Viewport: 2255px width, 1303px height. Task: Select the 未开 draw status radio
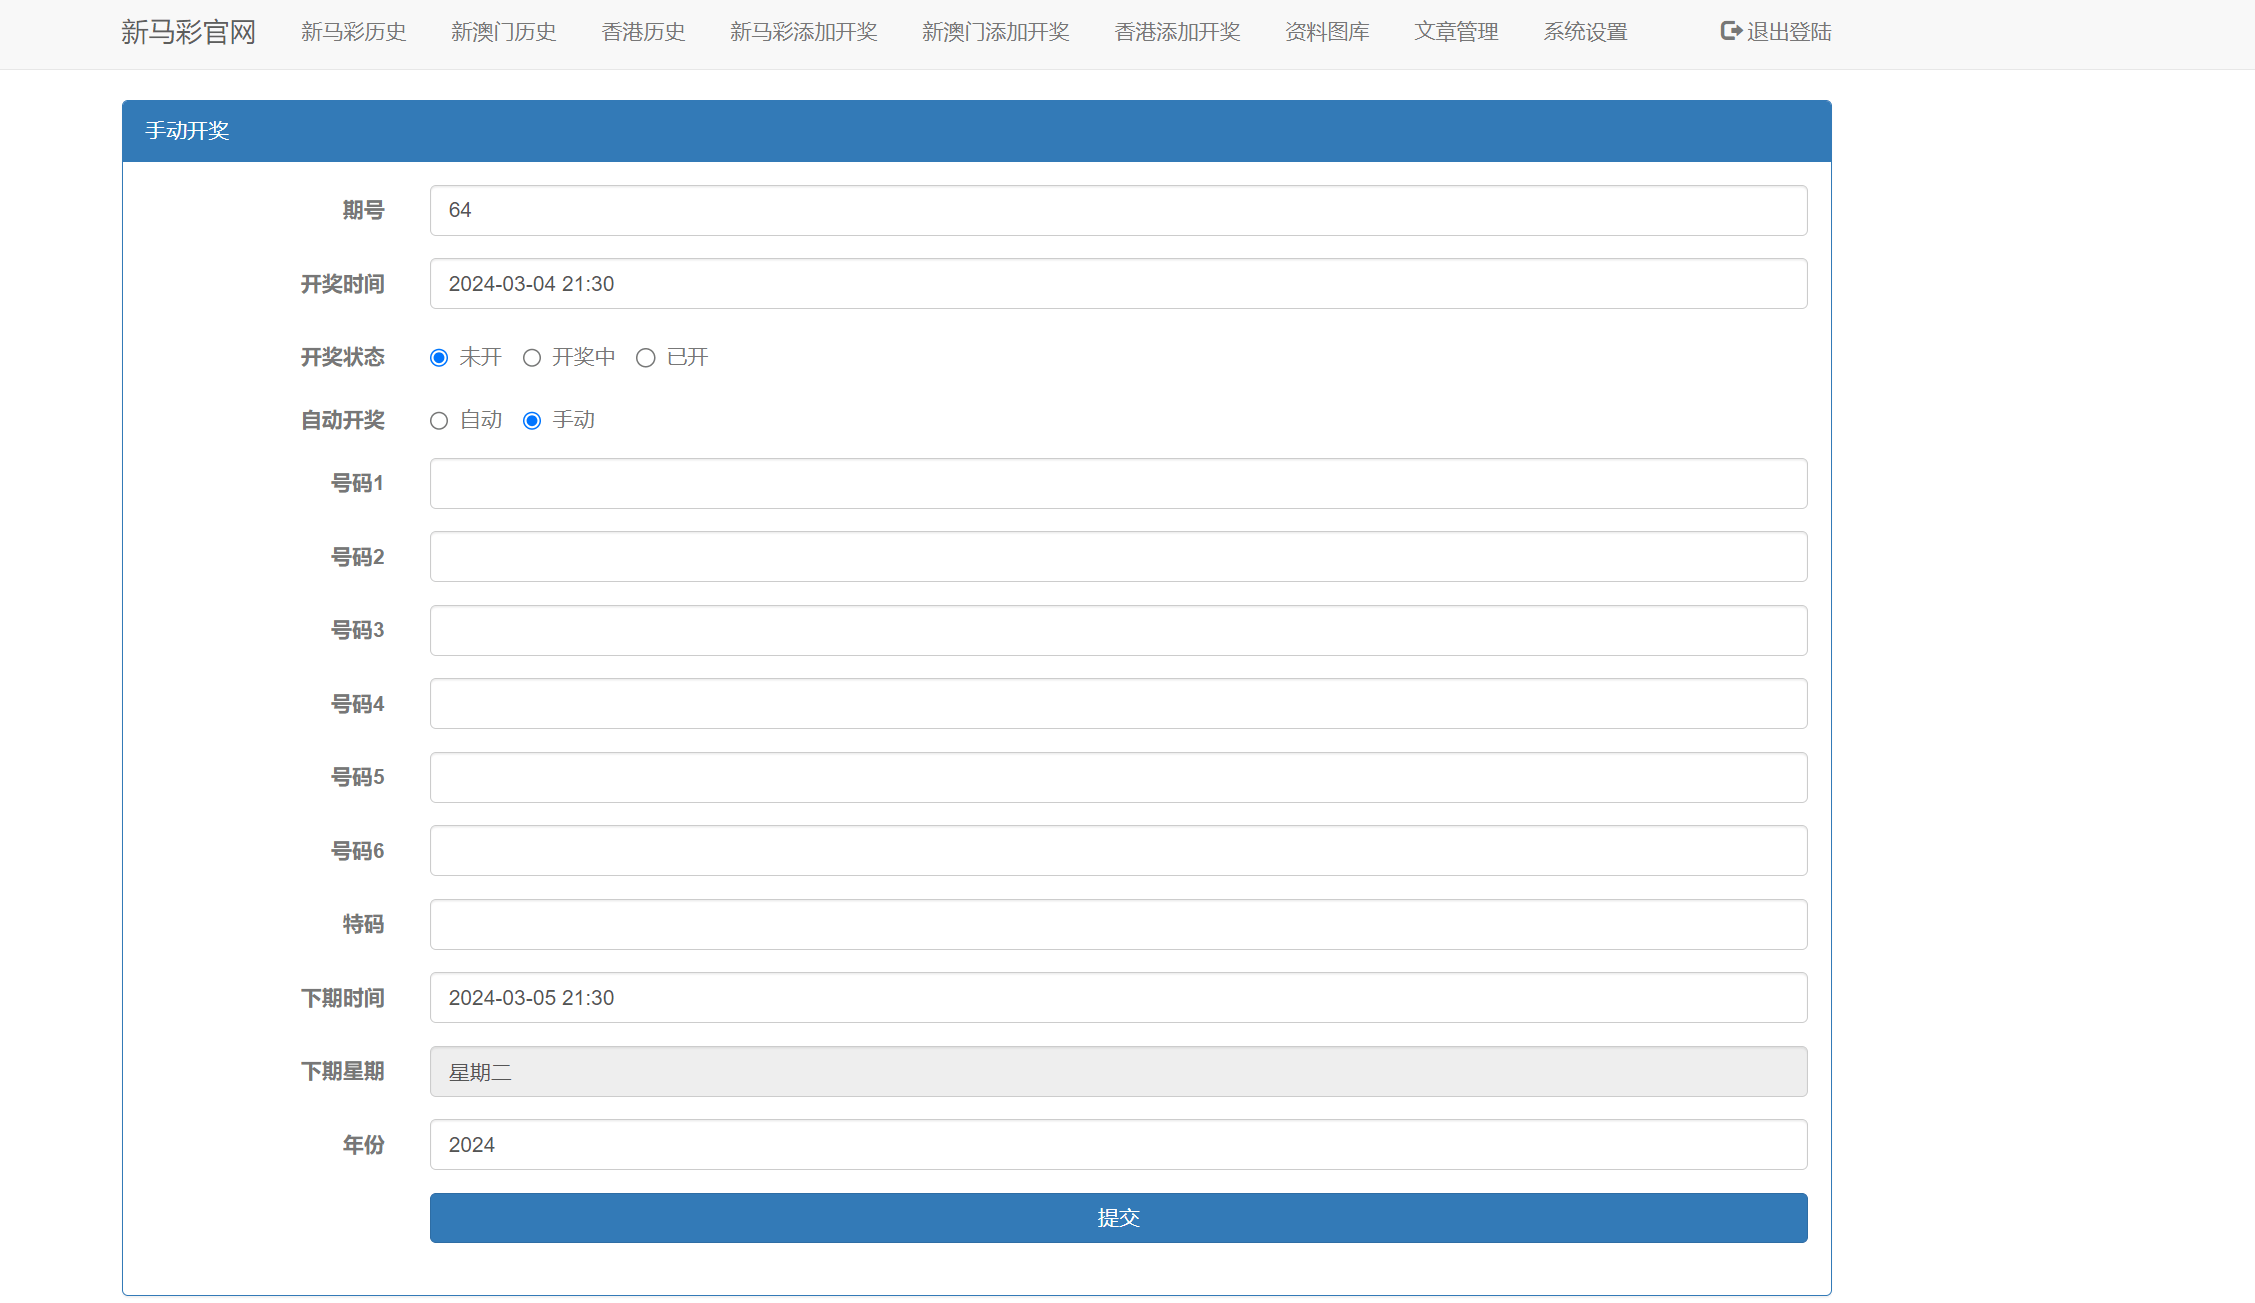coord(439,358)
